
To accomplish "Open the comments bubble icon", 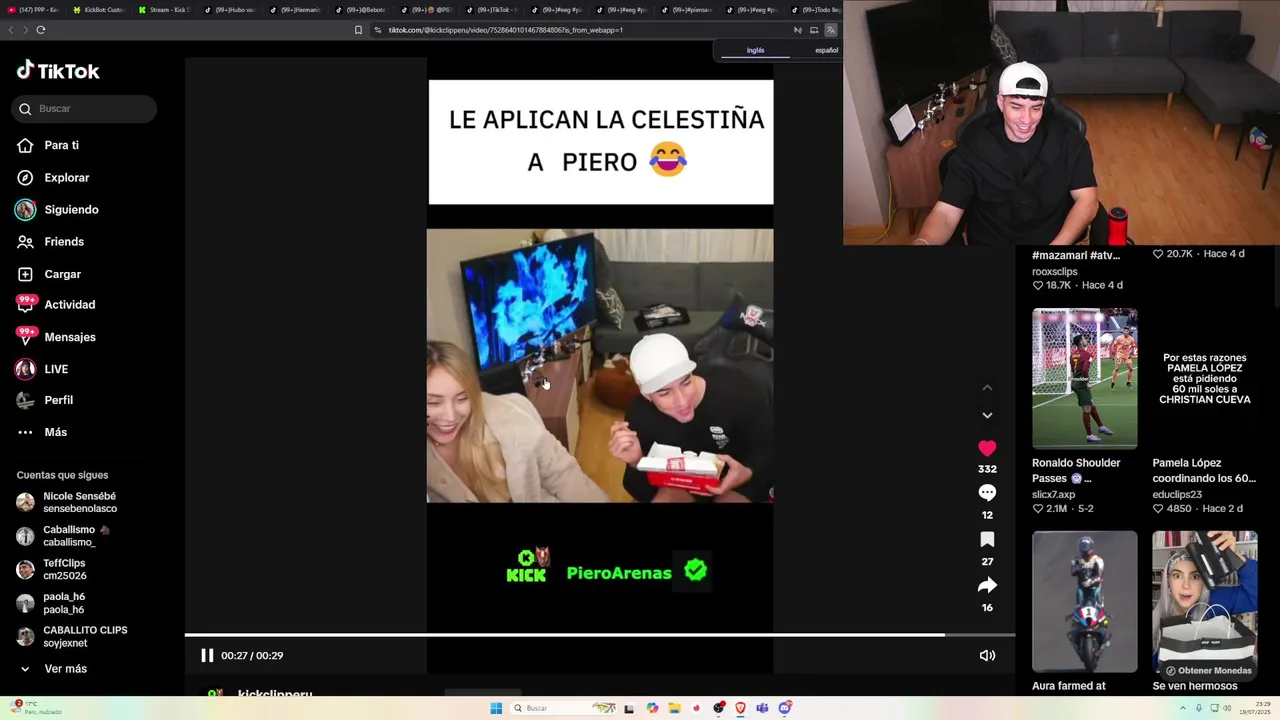I will (987, 493).
